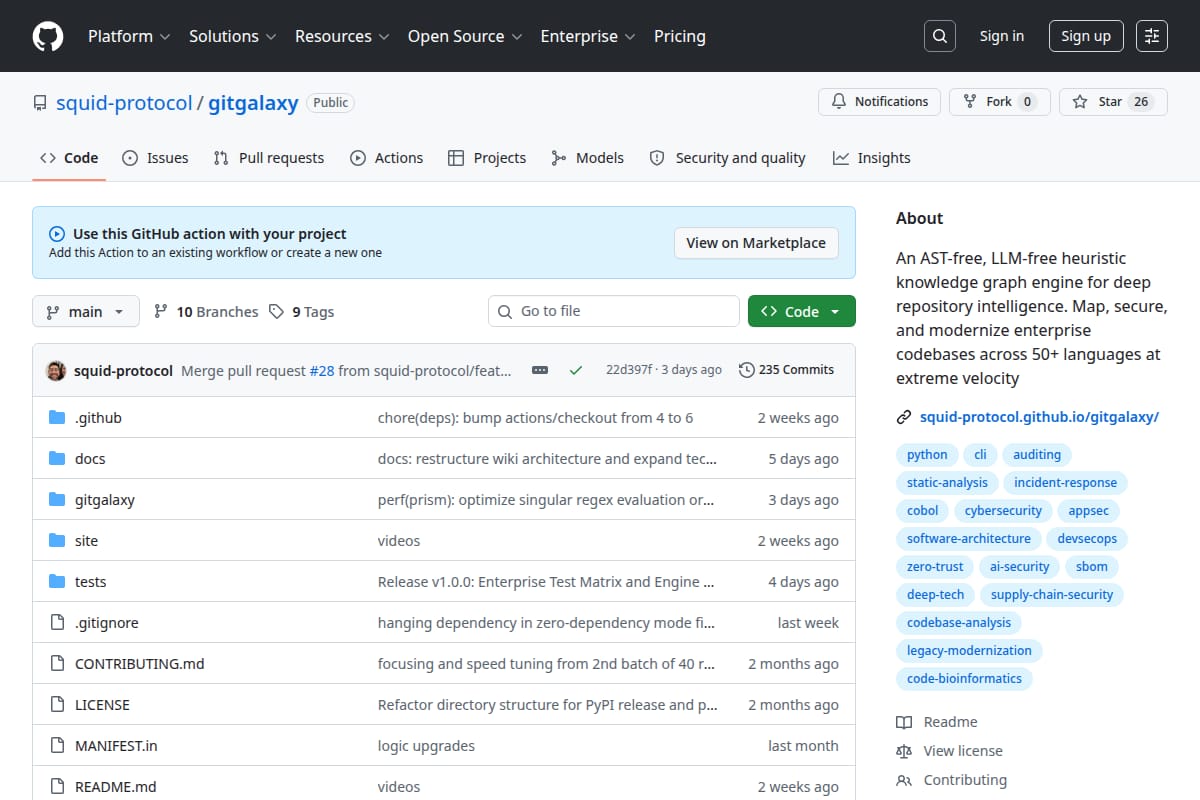
Task: Open the CONTRIBUTING.md file name
Action: tap(140, 664)
